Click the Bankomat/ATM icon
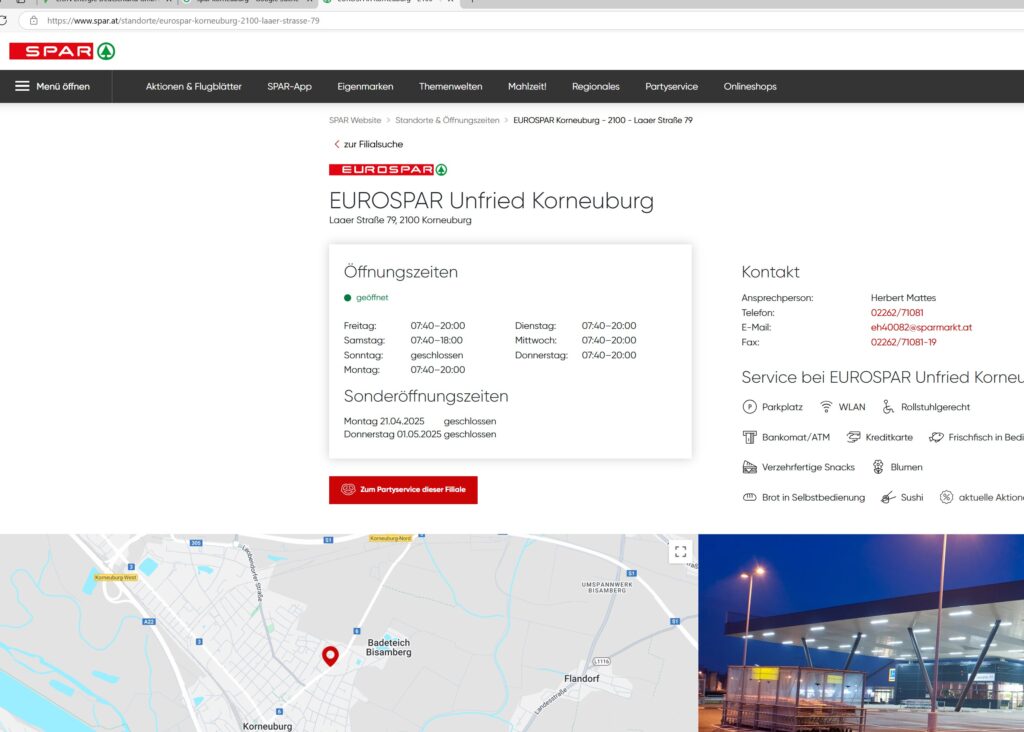 [x=749, y=437]
